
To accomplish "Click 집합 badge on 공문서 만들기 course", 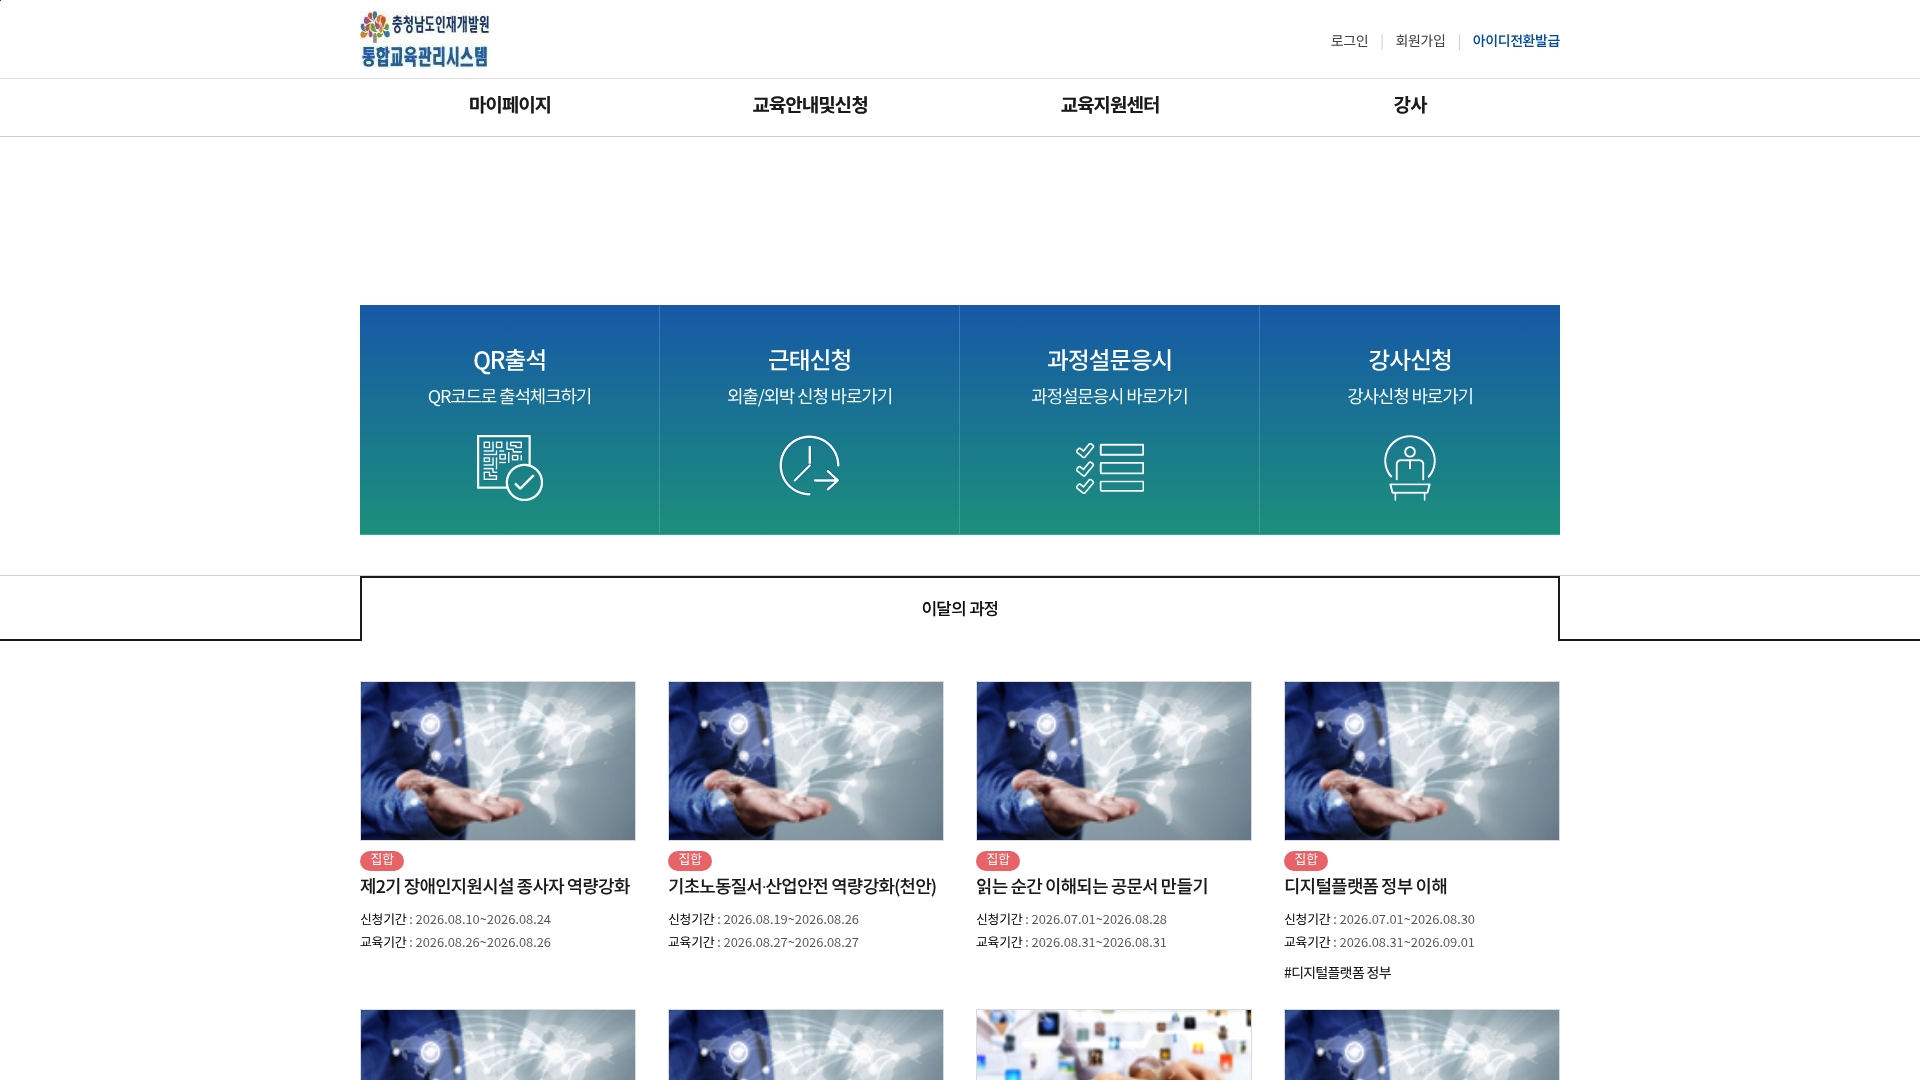I will tap(998, 860).
